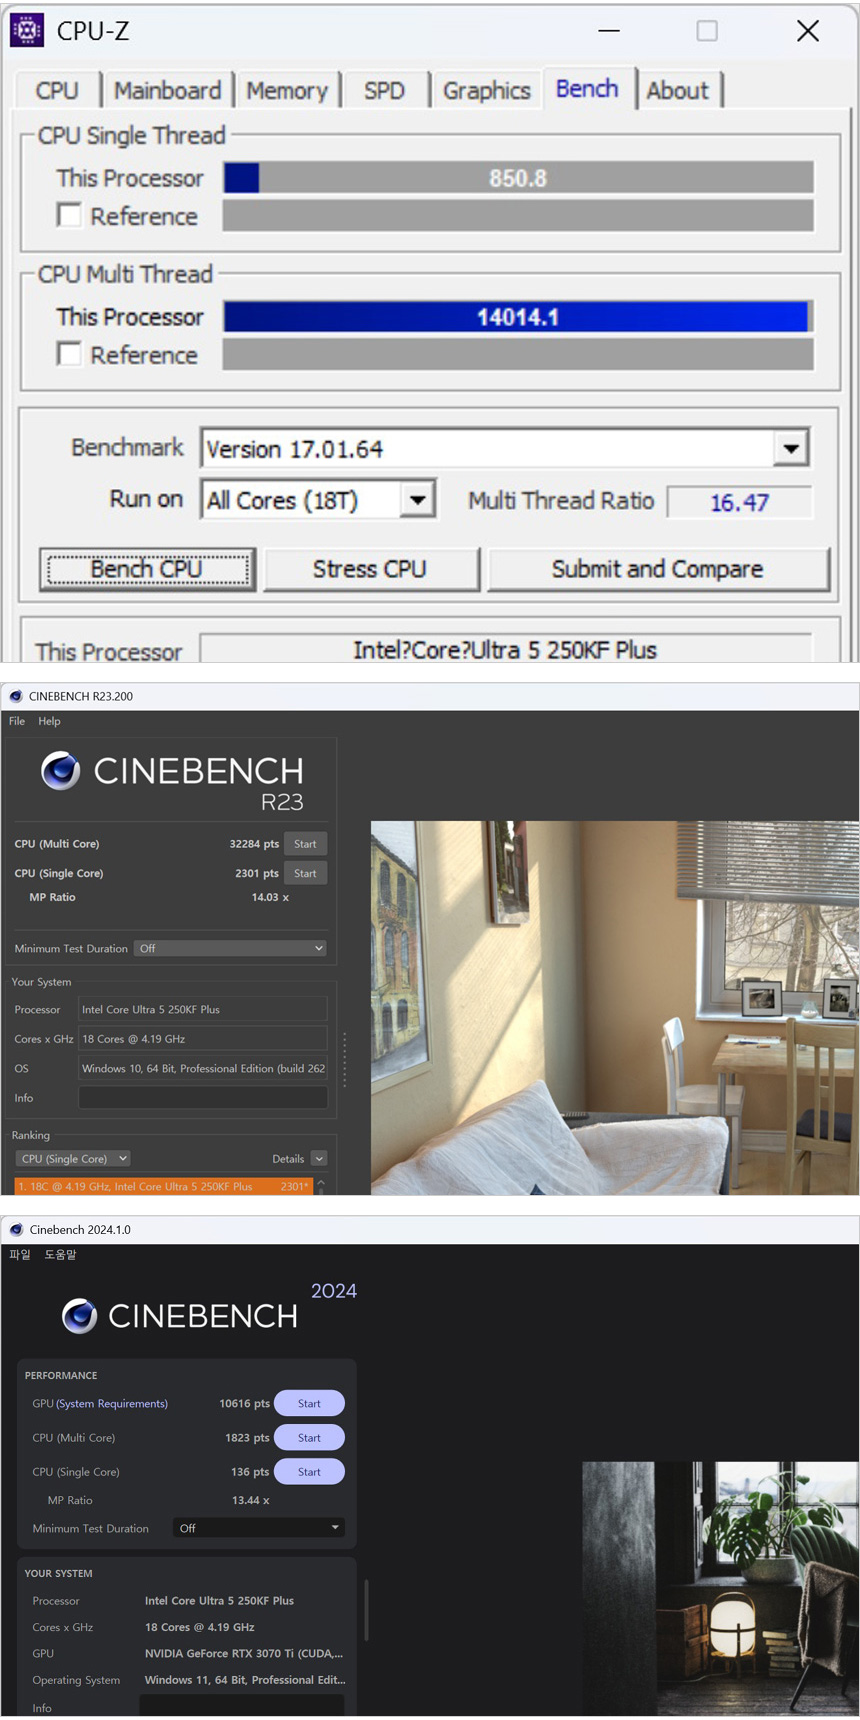Close the CPU-Z window
Screen dimensions: 860x1720
[808, 31]
